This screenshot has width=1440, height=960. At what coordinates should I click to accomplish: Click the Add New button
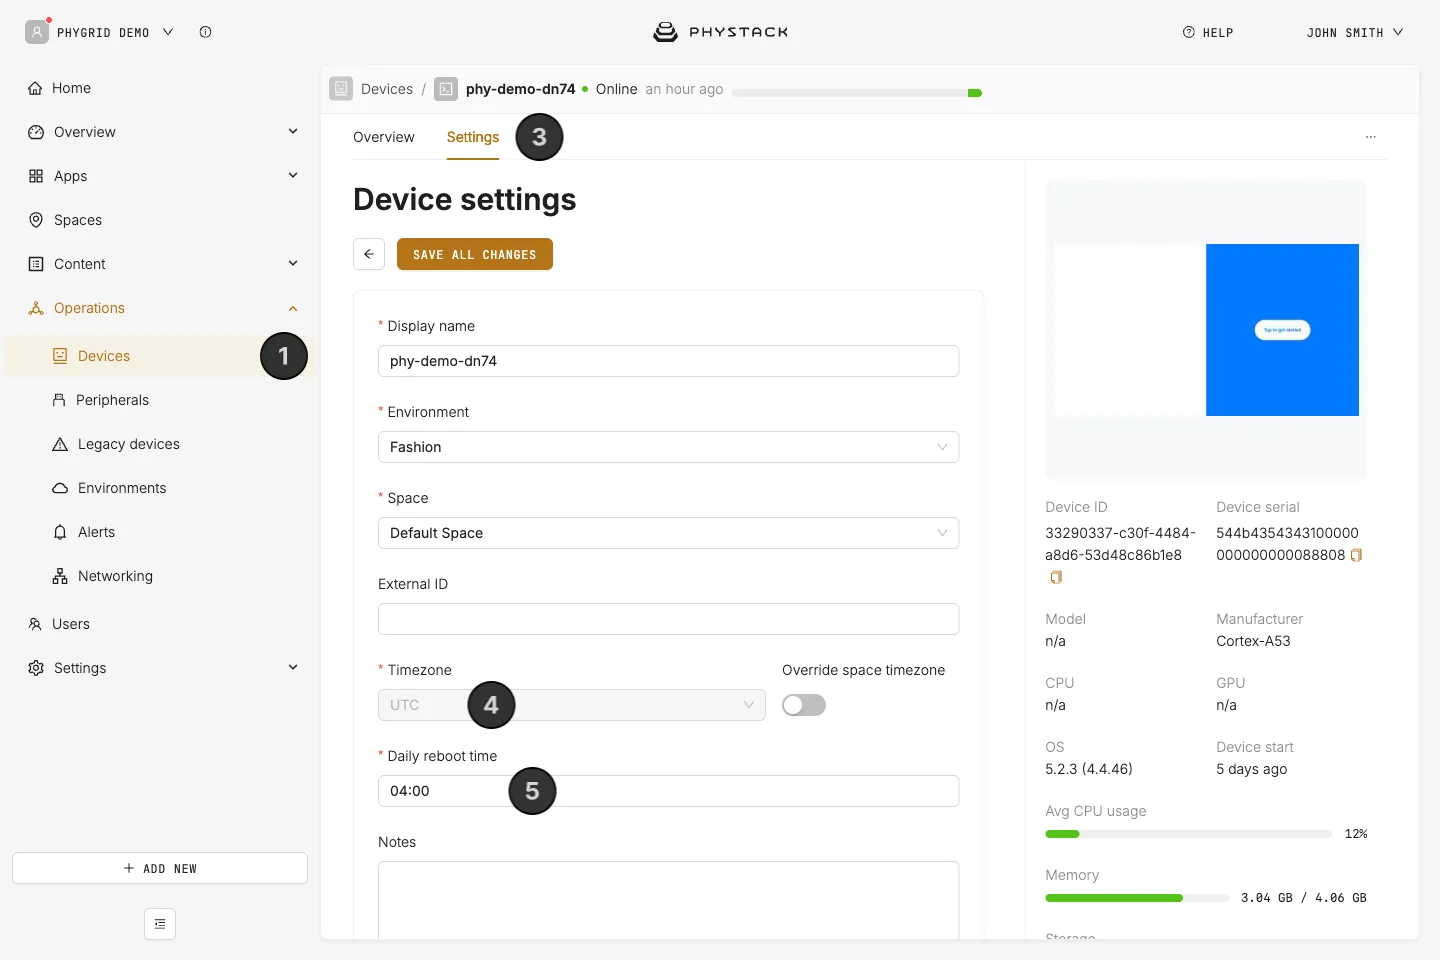(160, 868)
